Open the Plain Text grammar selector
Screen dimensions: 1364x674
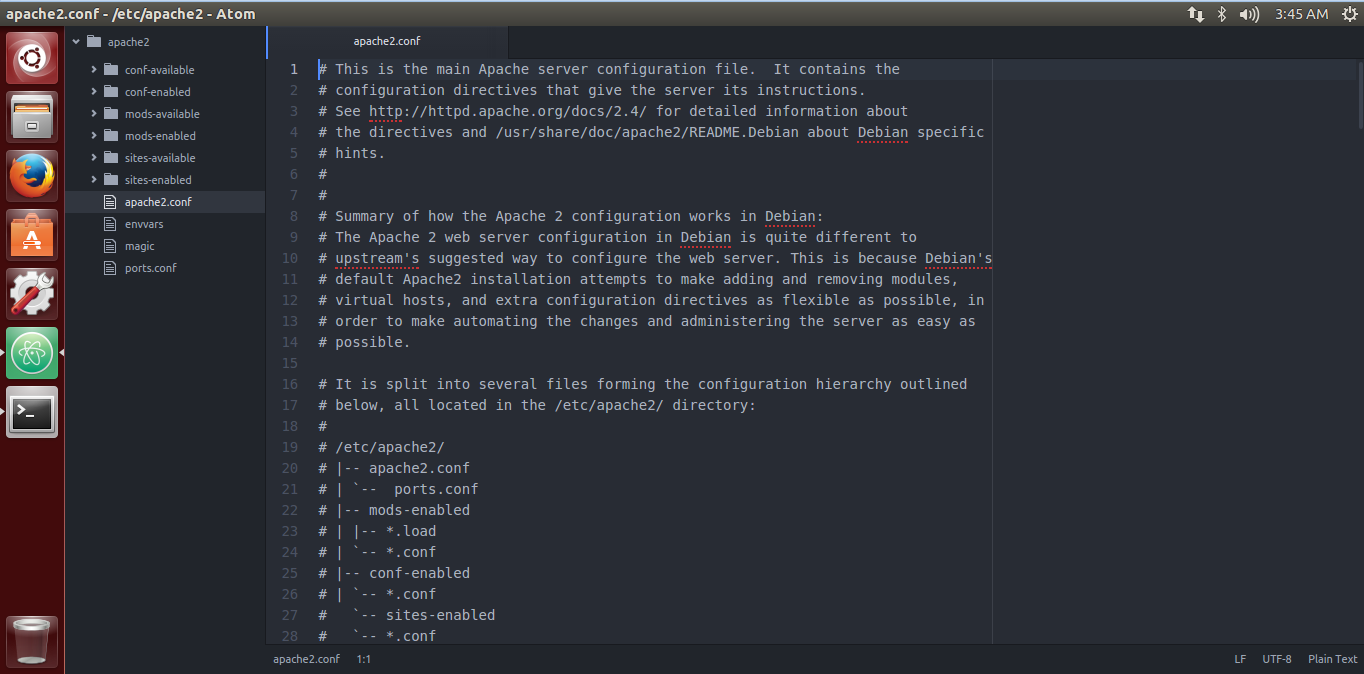1333,659
